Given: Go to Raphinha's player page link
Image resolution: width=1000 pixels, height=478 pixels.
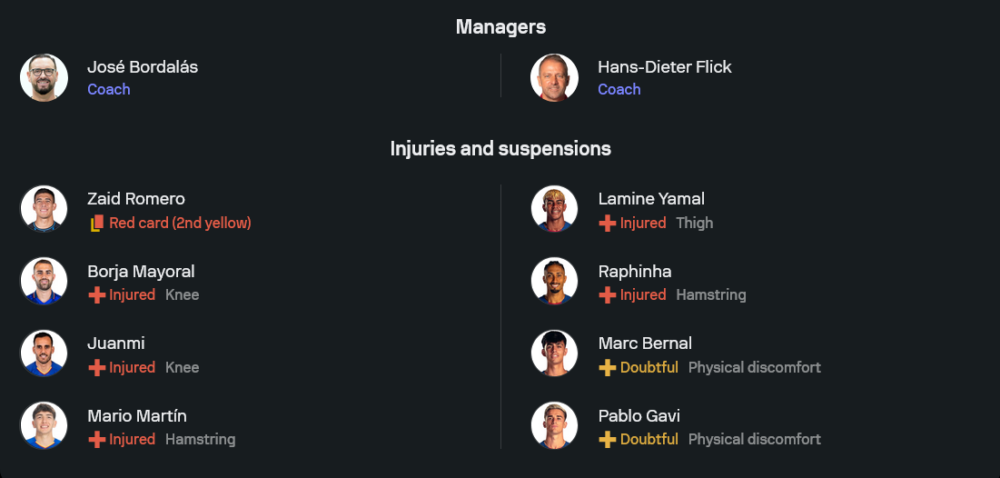Looking at the screenshot, I should [x=634, y=271].
